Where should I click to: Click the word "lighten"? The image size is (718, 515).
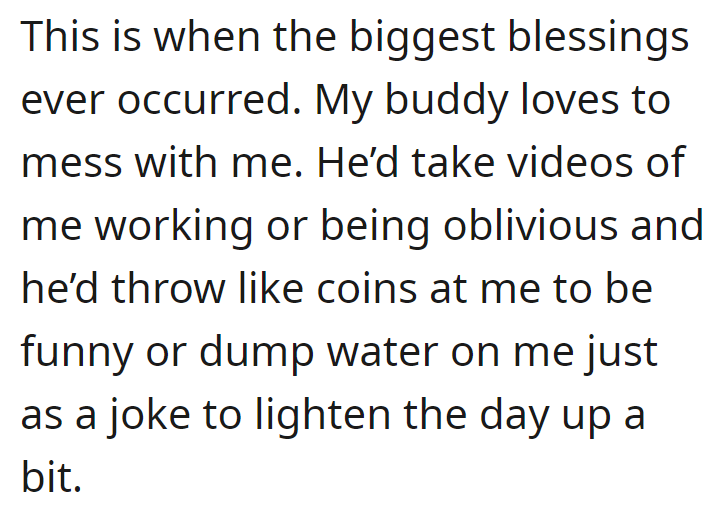pos(323,418)
